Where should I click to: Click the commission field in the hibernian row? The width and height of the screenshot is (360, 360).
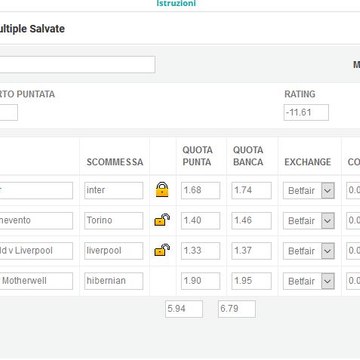coord(353,281)
